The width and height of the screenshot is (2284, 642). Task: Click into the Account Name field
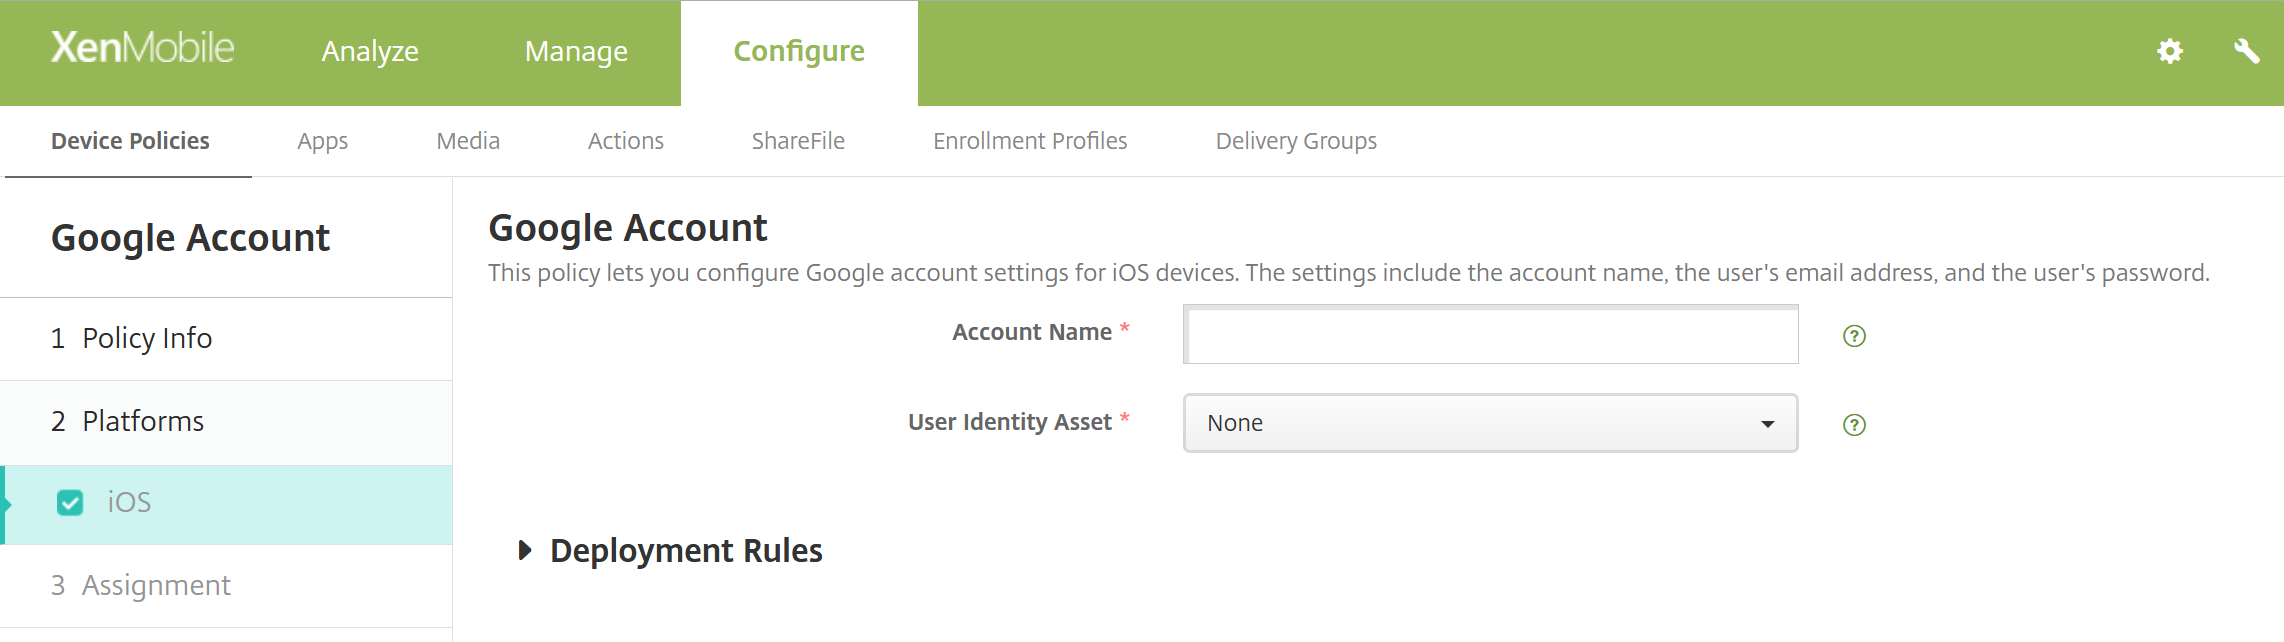[x=1490, y=335]
